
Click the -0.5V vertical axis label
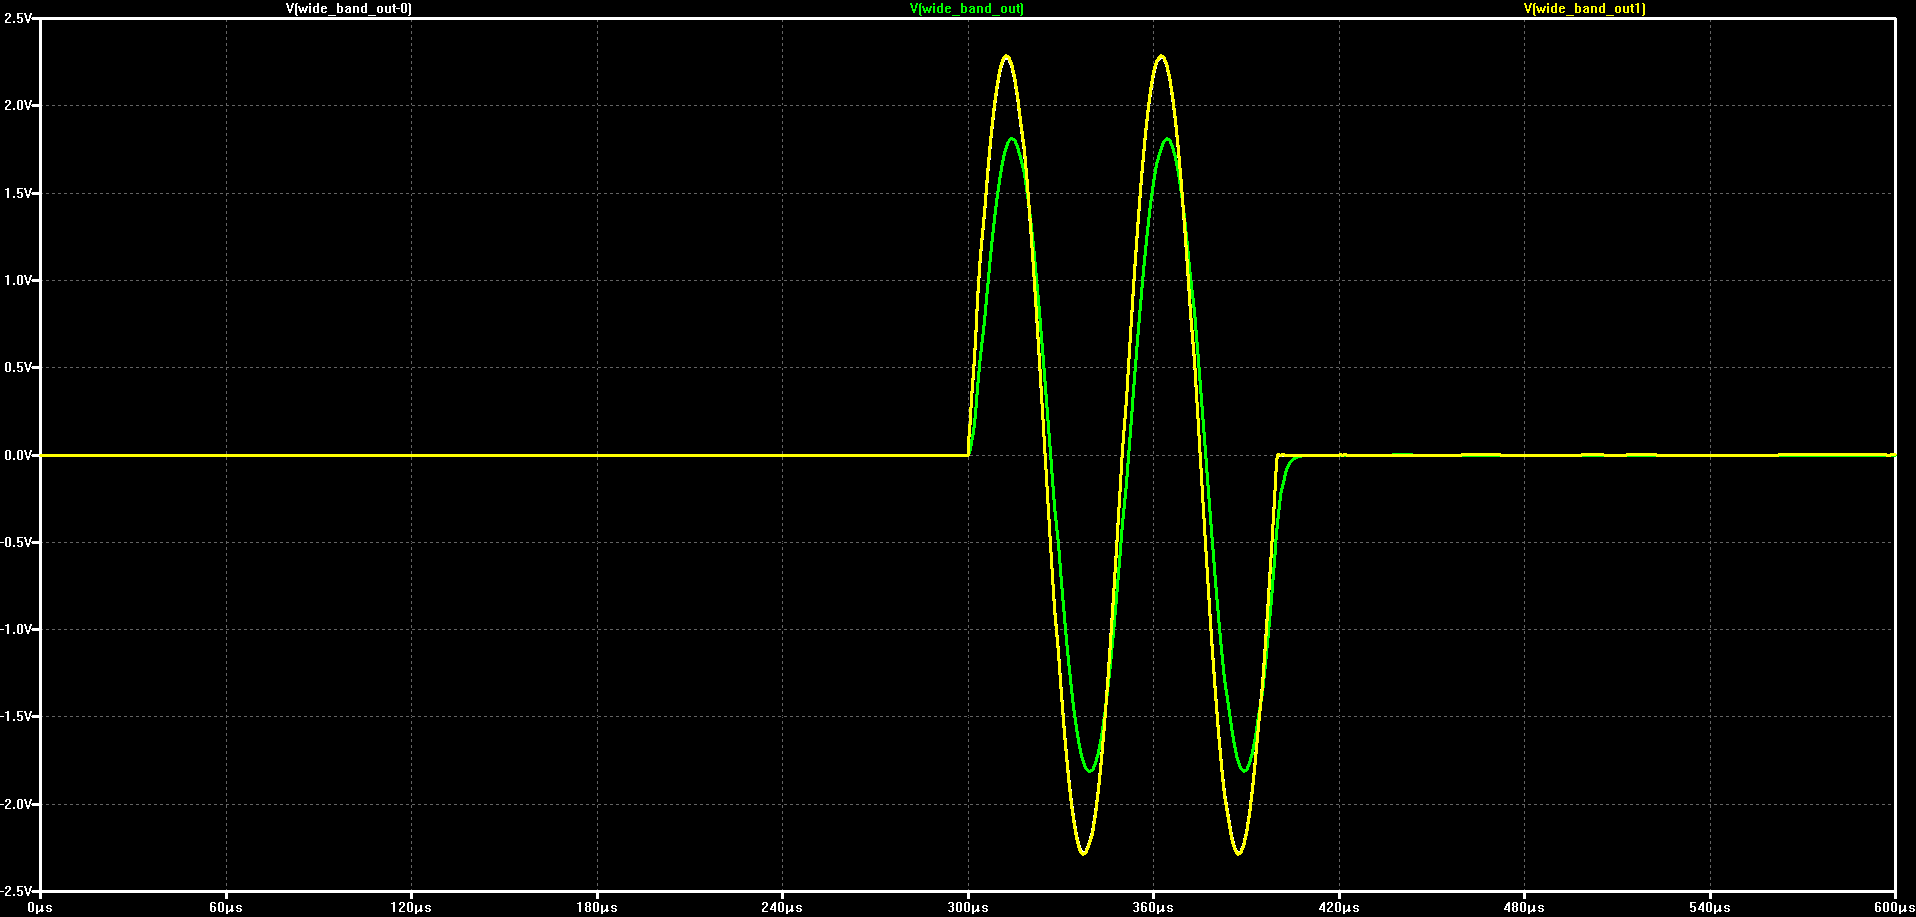[16, 542]
